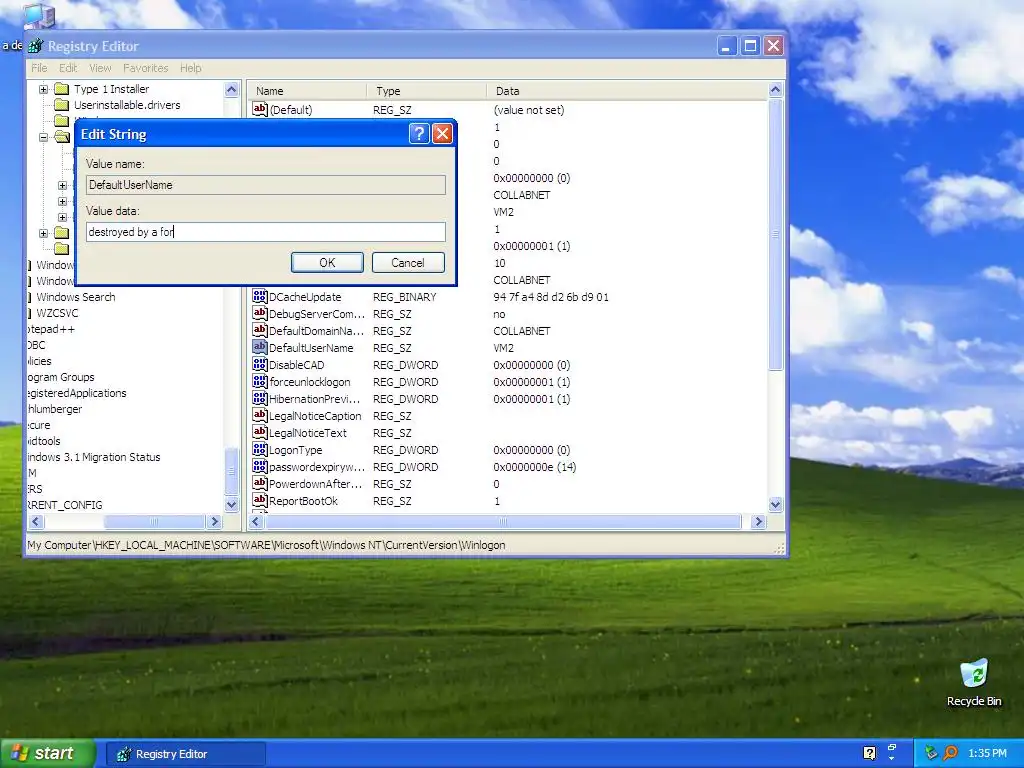Open the Edit menu

[68, 68]
